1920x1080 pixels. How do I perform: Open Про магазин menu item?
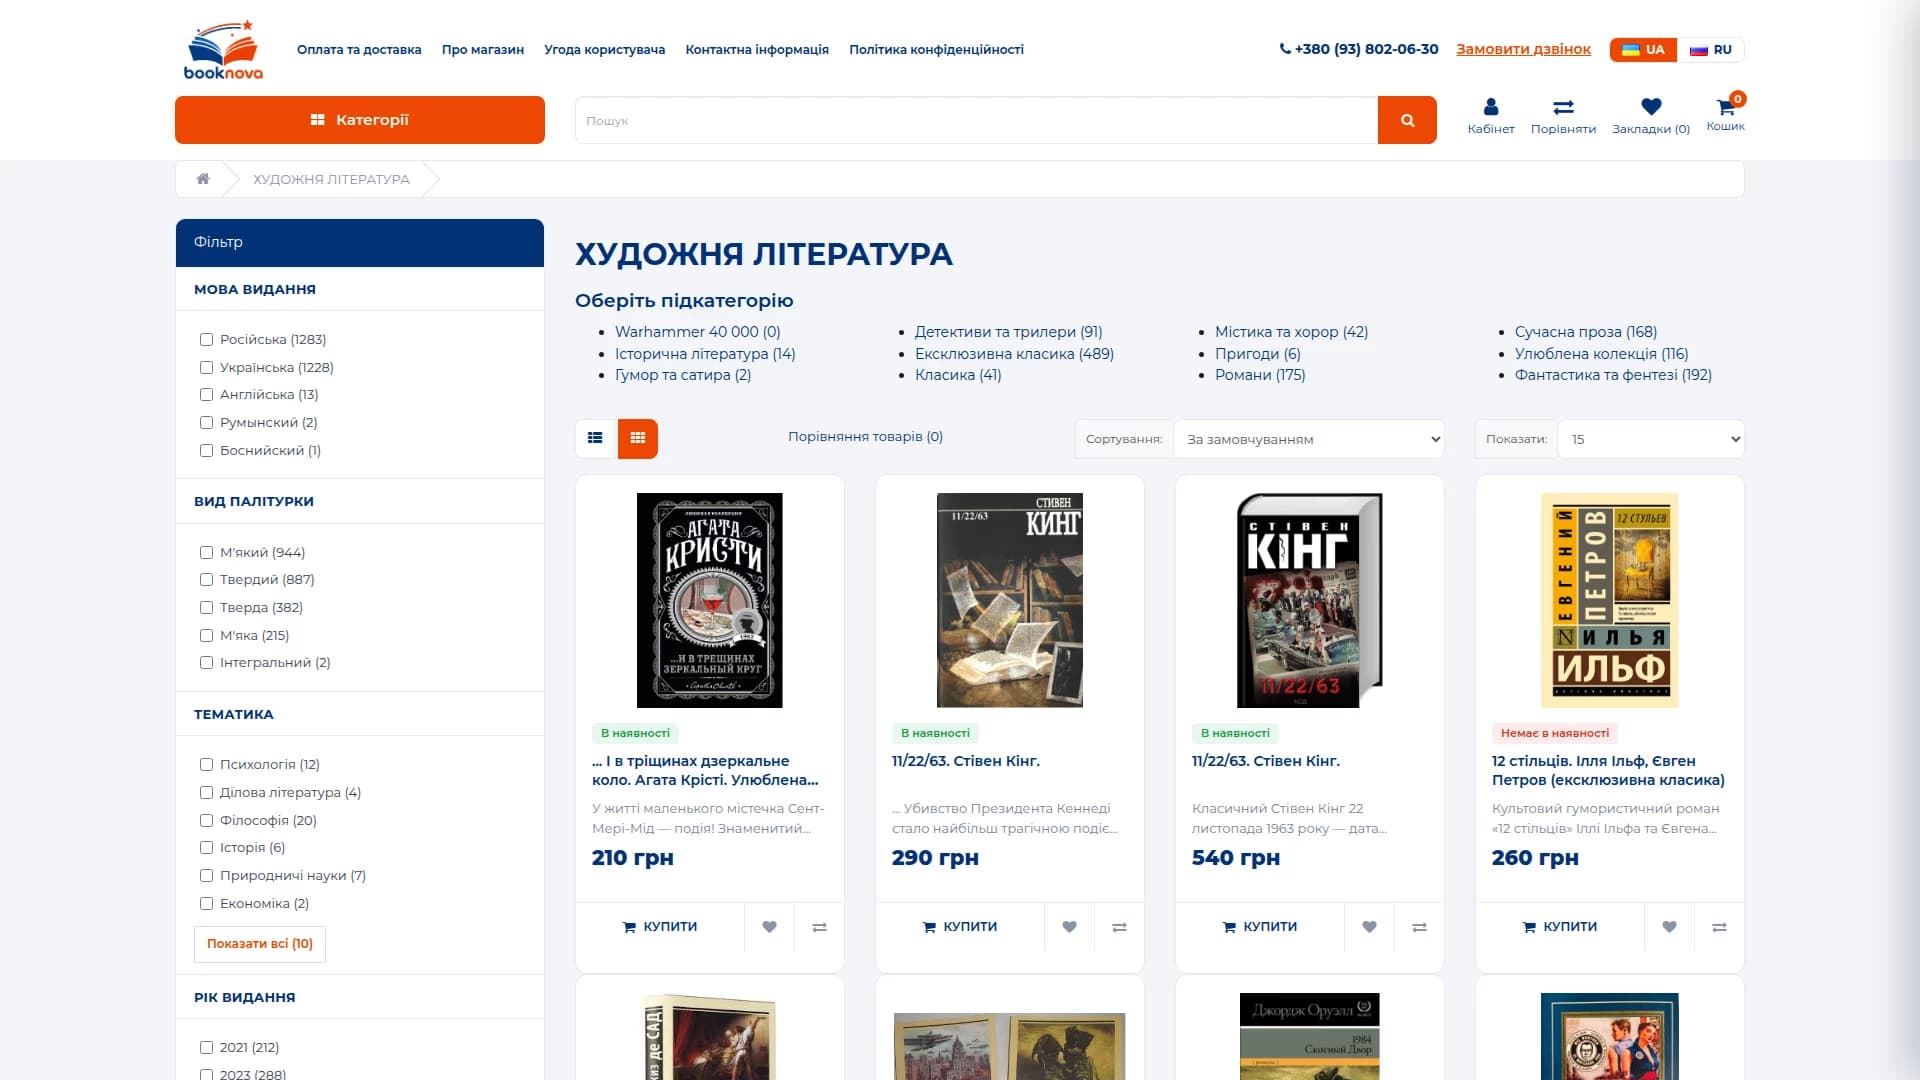(483, 49)
